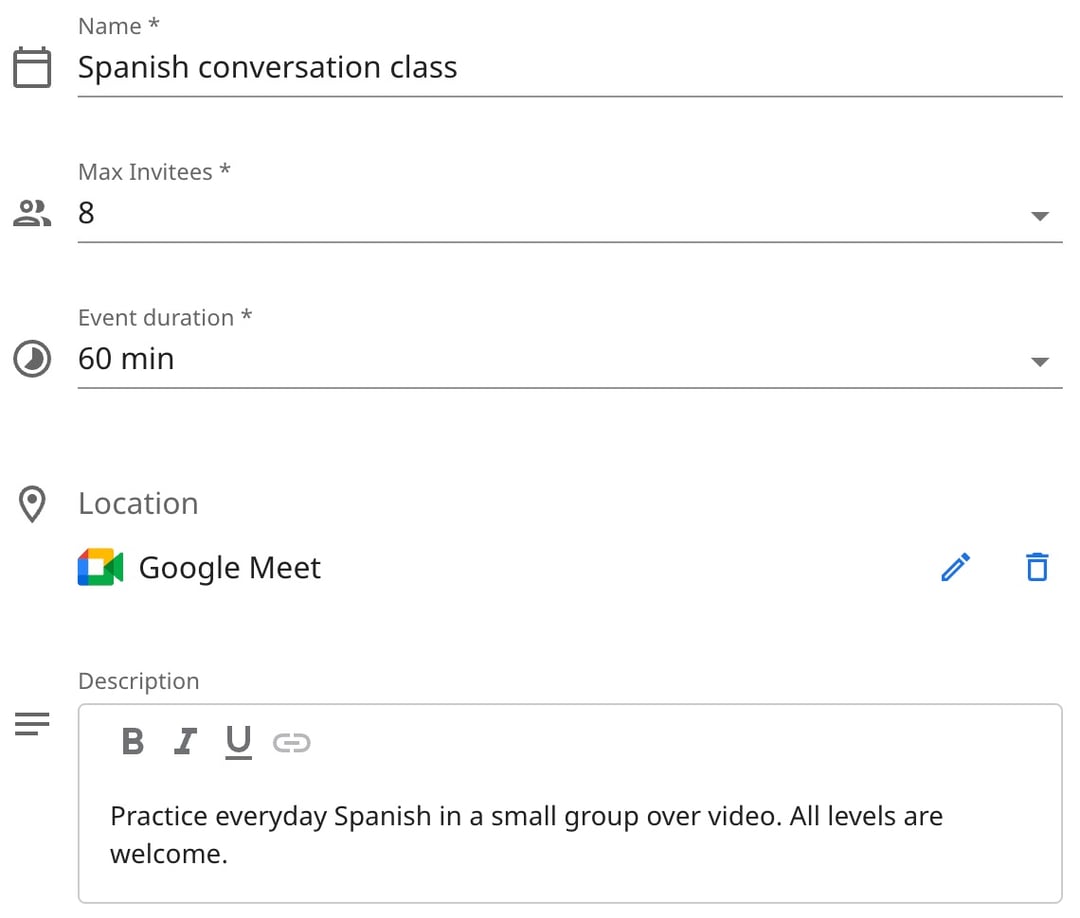Click the clock icon beside Event duration
The image size is (1080, 918).
[32, 359]
